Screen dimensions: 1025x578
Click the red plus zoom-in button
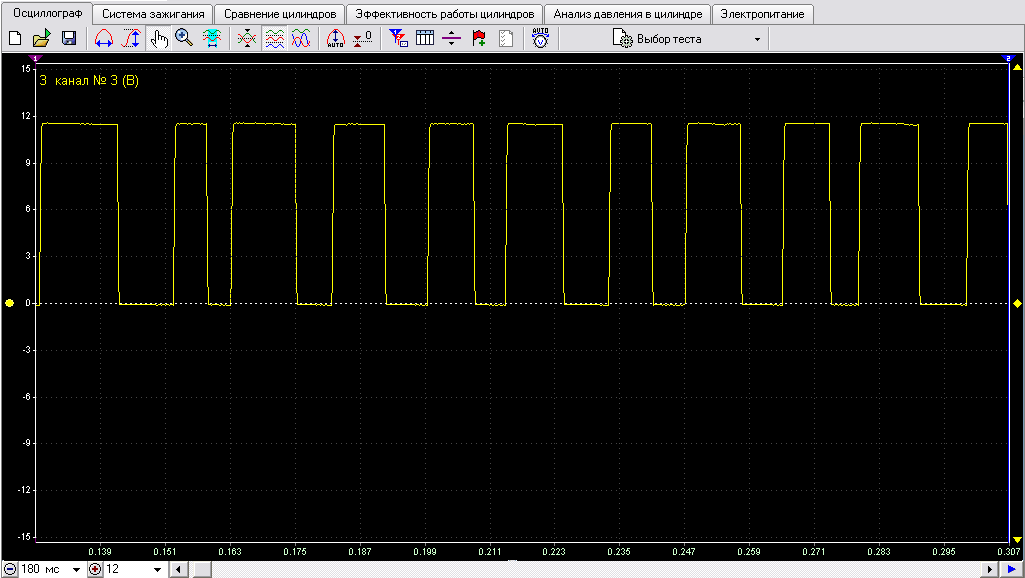click(x=95, y=569)
